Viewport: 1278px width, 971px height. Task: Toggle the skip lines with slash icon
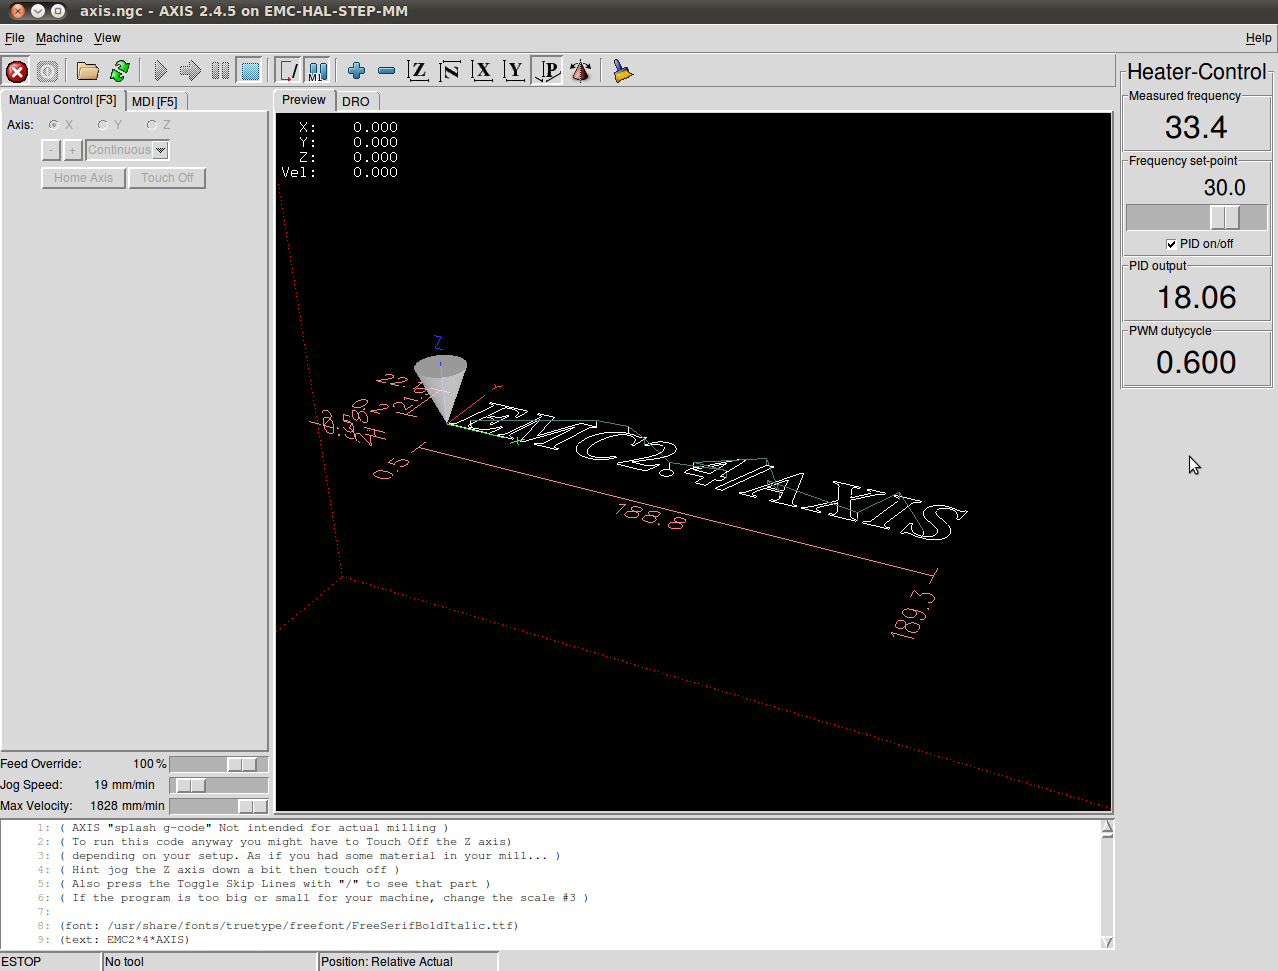(288, 71)
